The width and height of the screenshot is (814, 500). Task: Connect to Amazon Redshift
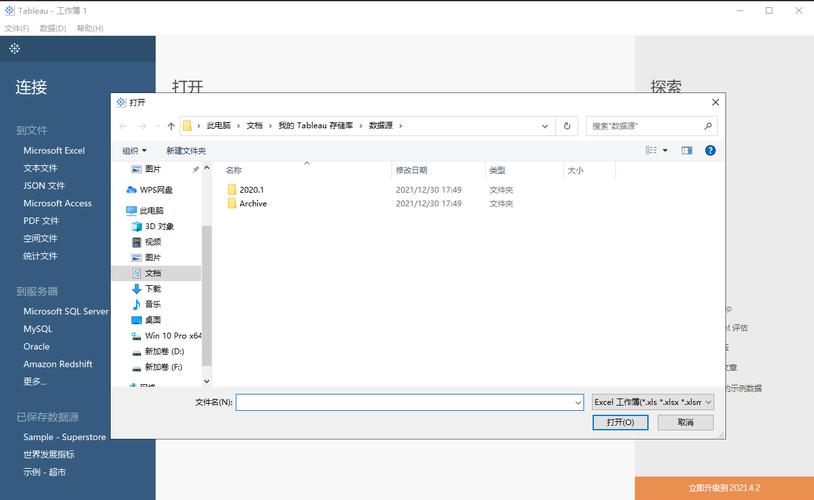[58, 364]
